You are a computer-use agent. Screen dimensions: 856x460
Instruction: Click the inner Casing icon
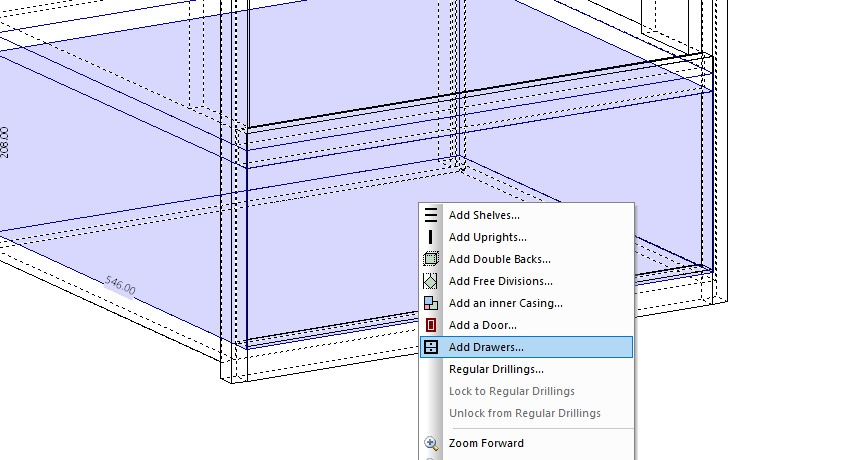(x=431, y=303)
